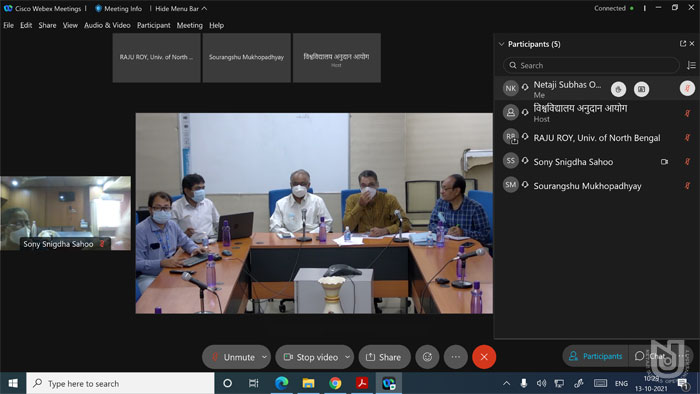Viewport: 700px width, 394px height.
Task: Open the Edit menu
Action: coord(26,25)
